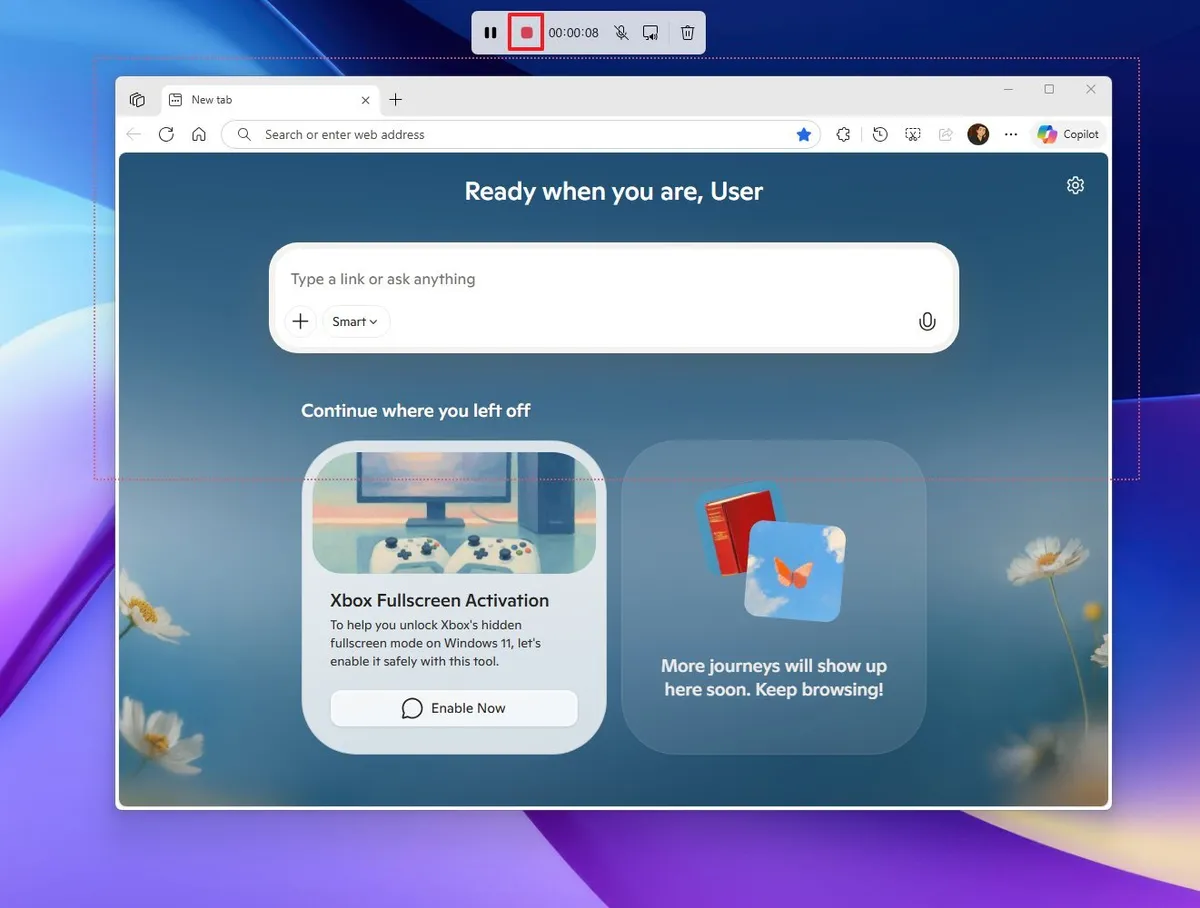Open browser settings via ellipsis menu

(x=1011, y=133)
